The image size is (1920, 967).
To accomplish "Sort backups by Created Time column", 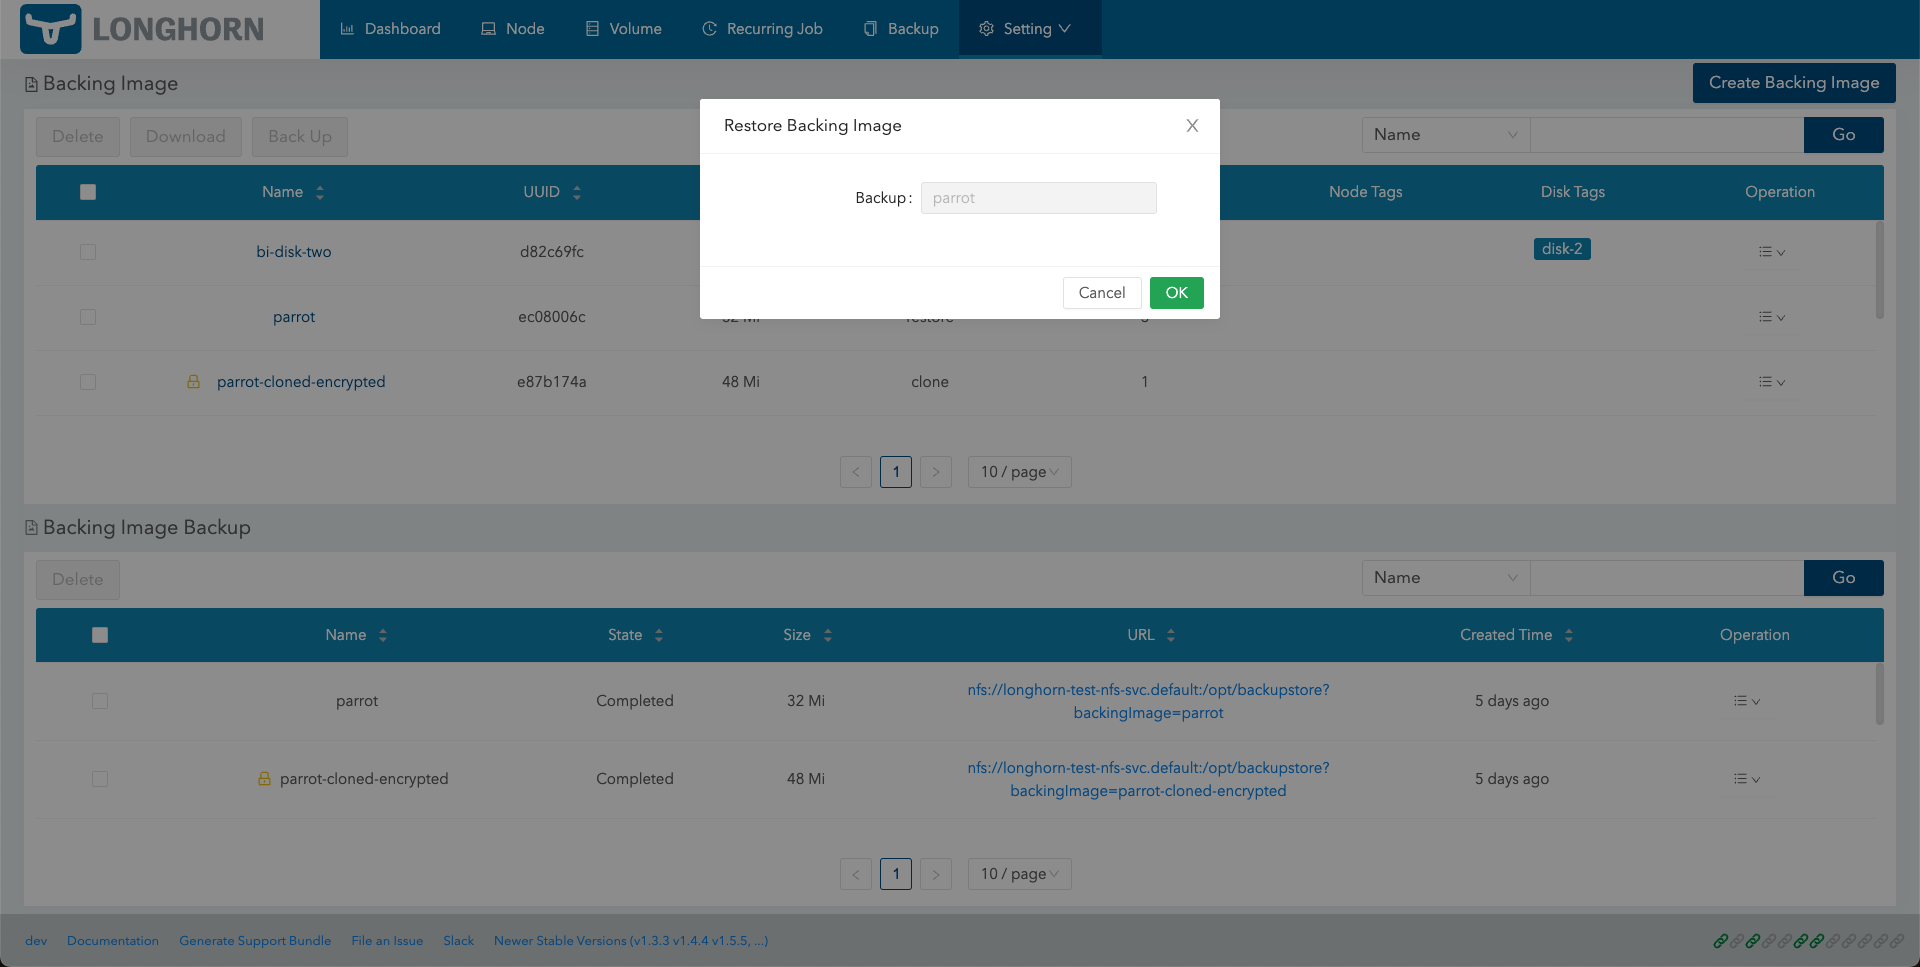I will point(1568,635).
